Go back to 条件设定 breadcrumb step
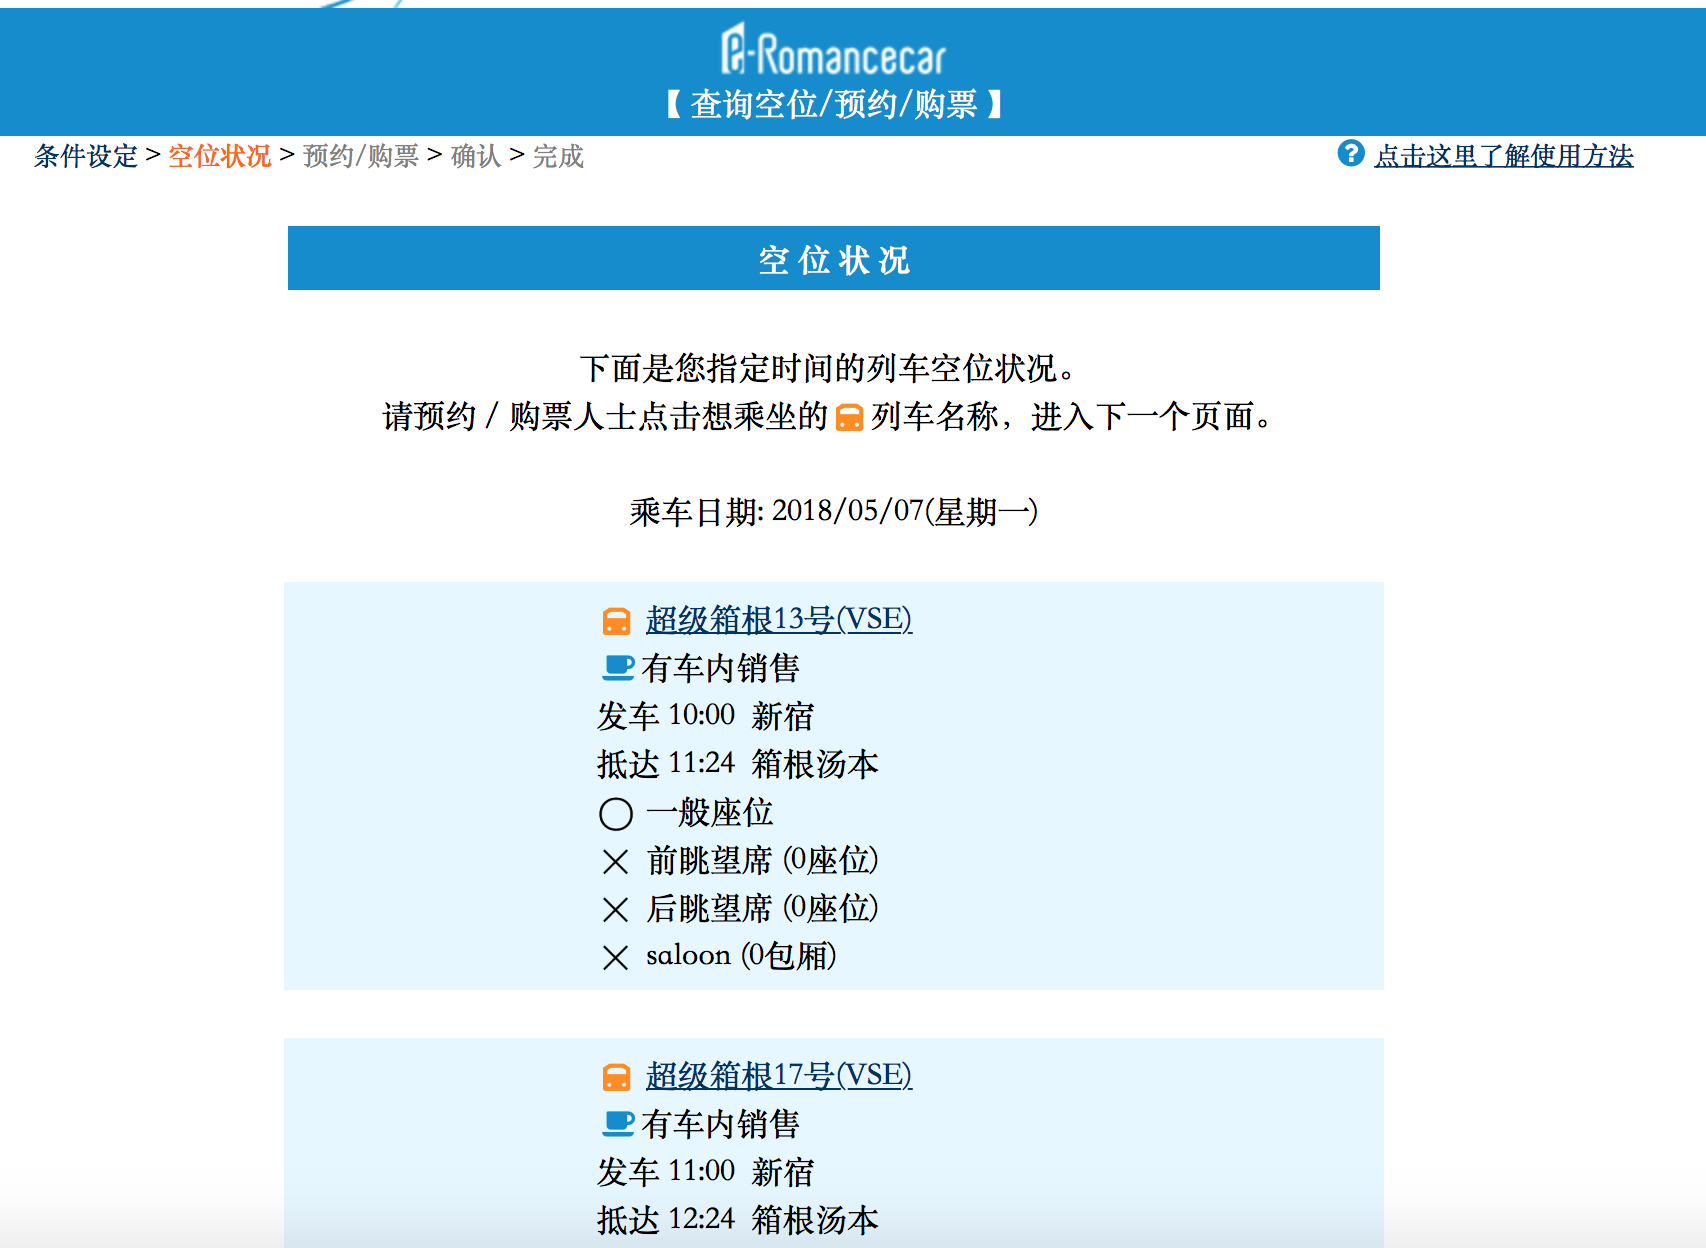The width and height of the screenshot is (1706, 1248). [x=86, y=156]
